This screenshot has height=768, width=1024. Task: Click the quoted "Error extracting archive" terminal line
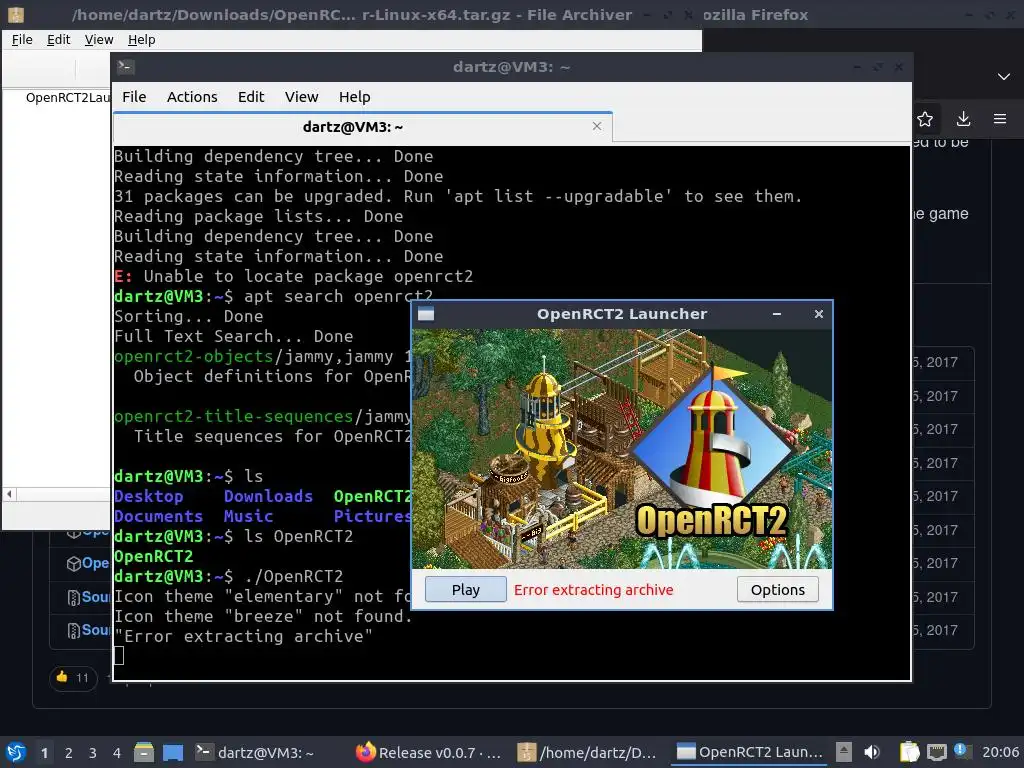pos(244,637)
